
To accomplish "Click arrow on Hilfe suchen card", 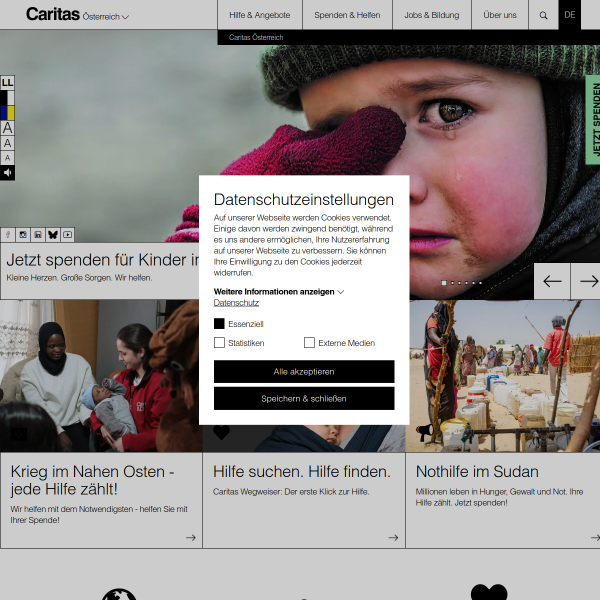I will point(393,538).
